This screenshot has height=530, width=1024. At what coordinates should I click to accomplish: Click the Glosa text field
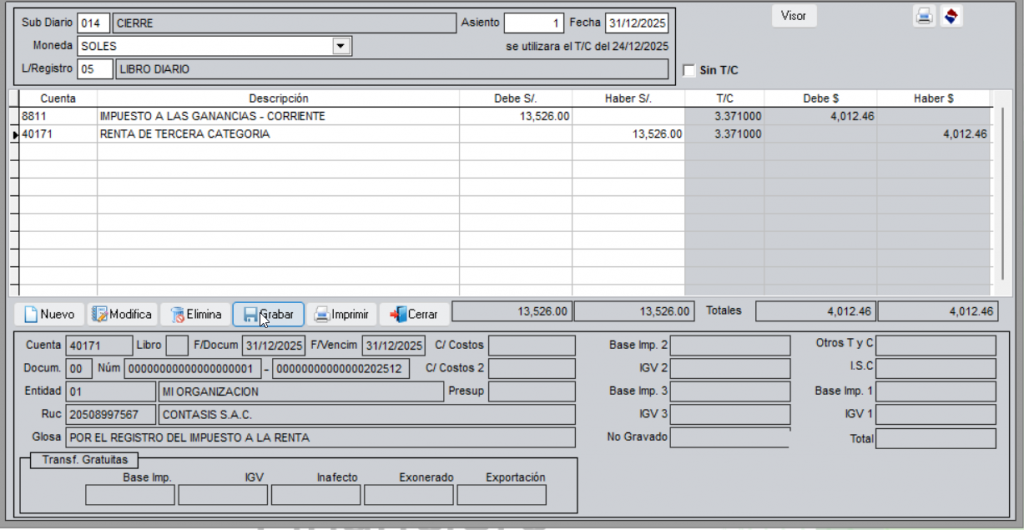(x=320, y=437)
